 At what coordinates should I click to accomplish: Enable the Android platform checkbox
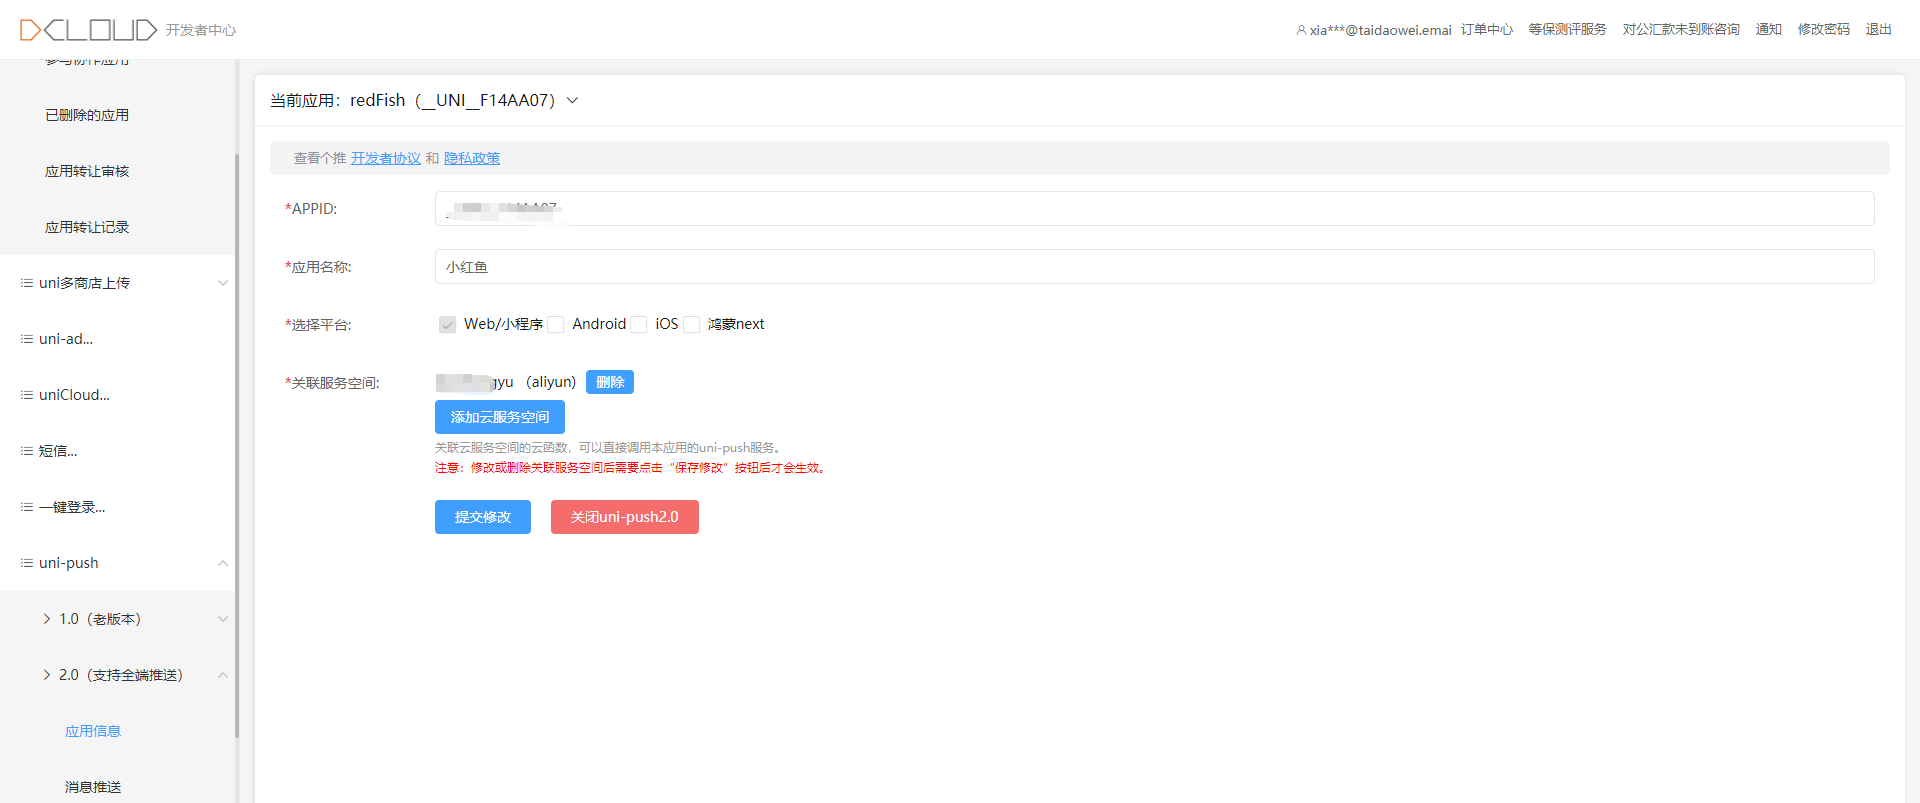click(556, 324)
